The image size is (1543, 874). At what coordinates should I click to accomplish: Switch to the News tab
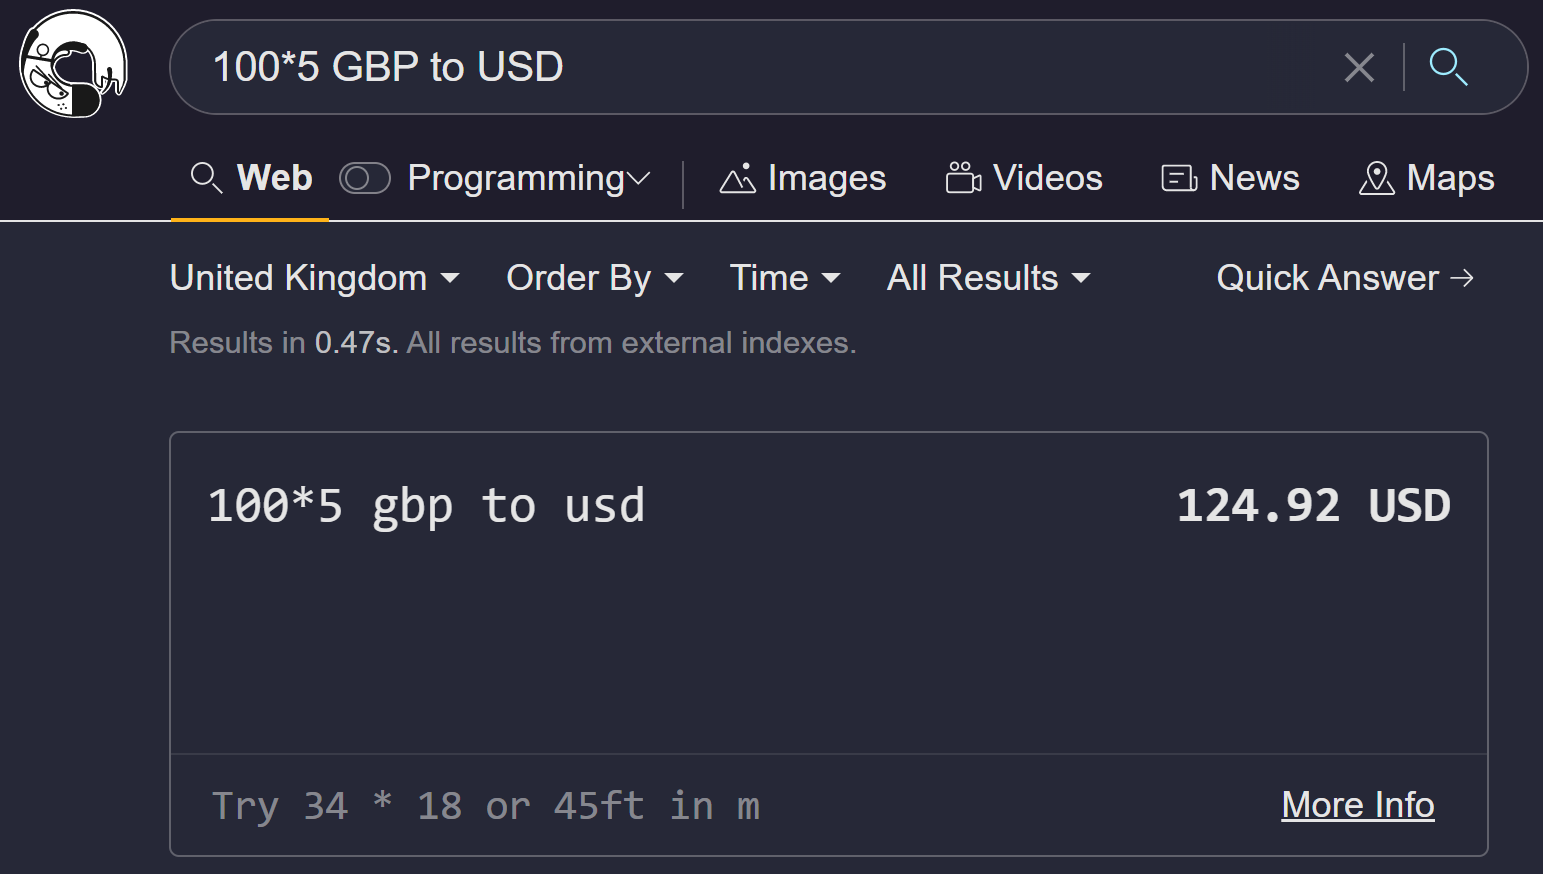(1254, 178)
